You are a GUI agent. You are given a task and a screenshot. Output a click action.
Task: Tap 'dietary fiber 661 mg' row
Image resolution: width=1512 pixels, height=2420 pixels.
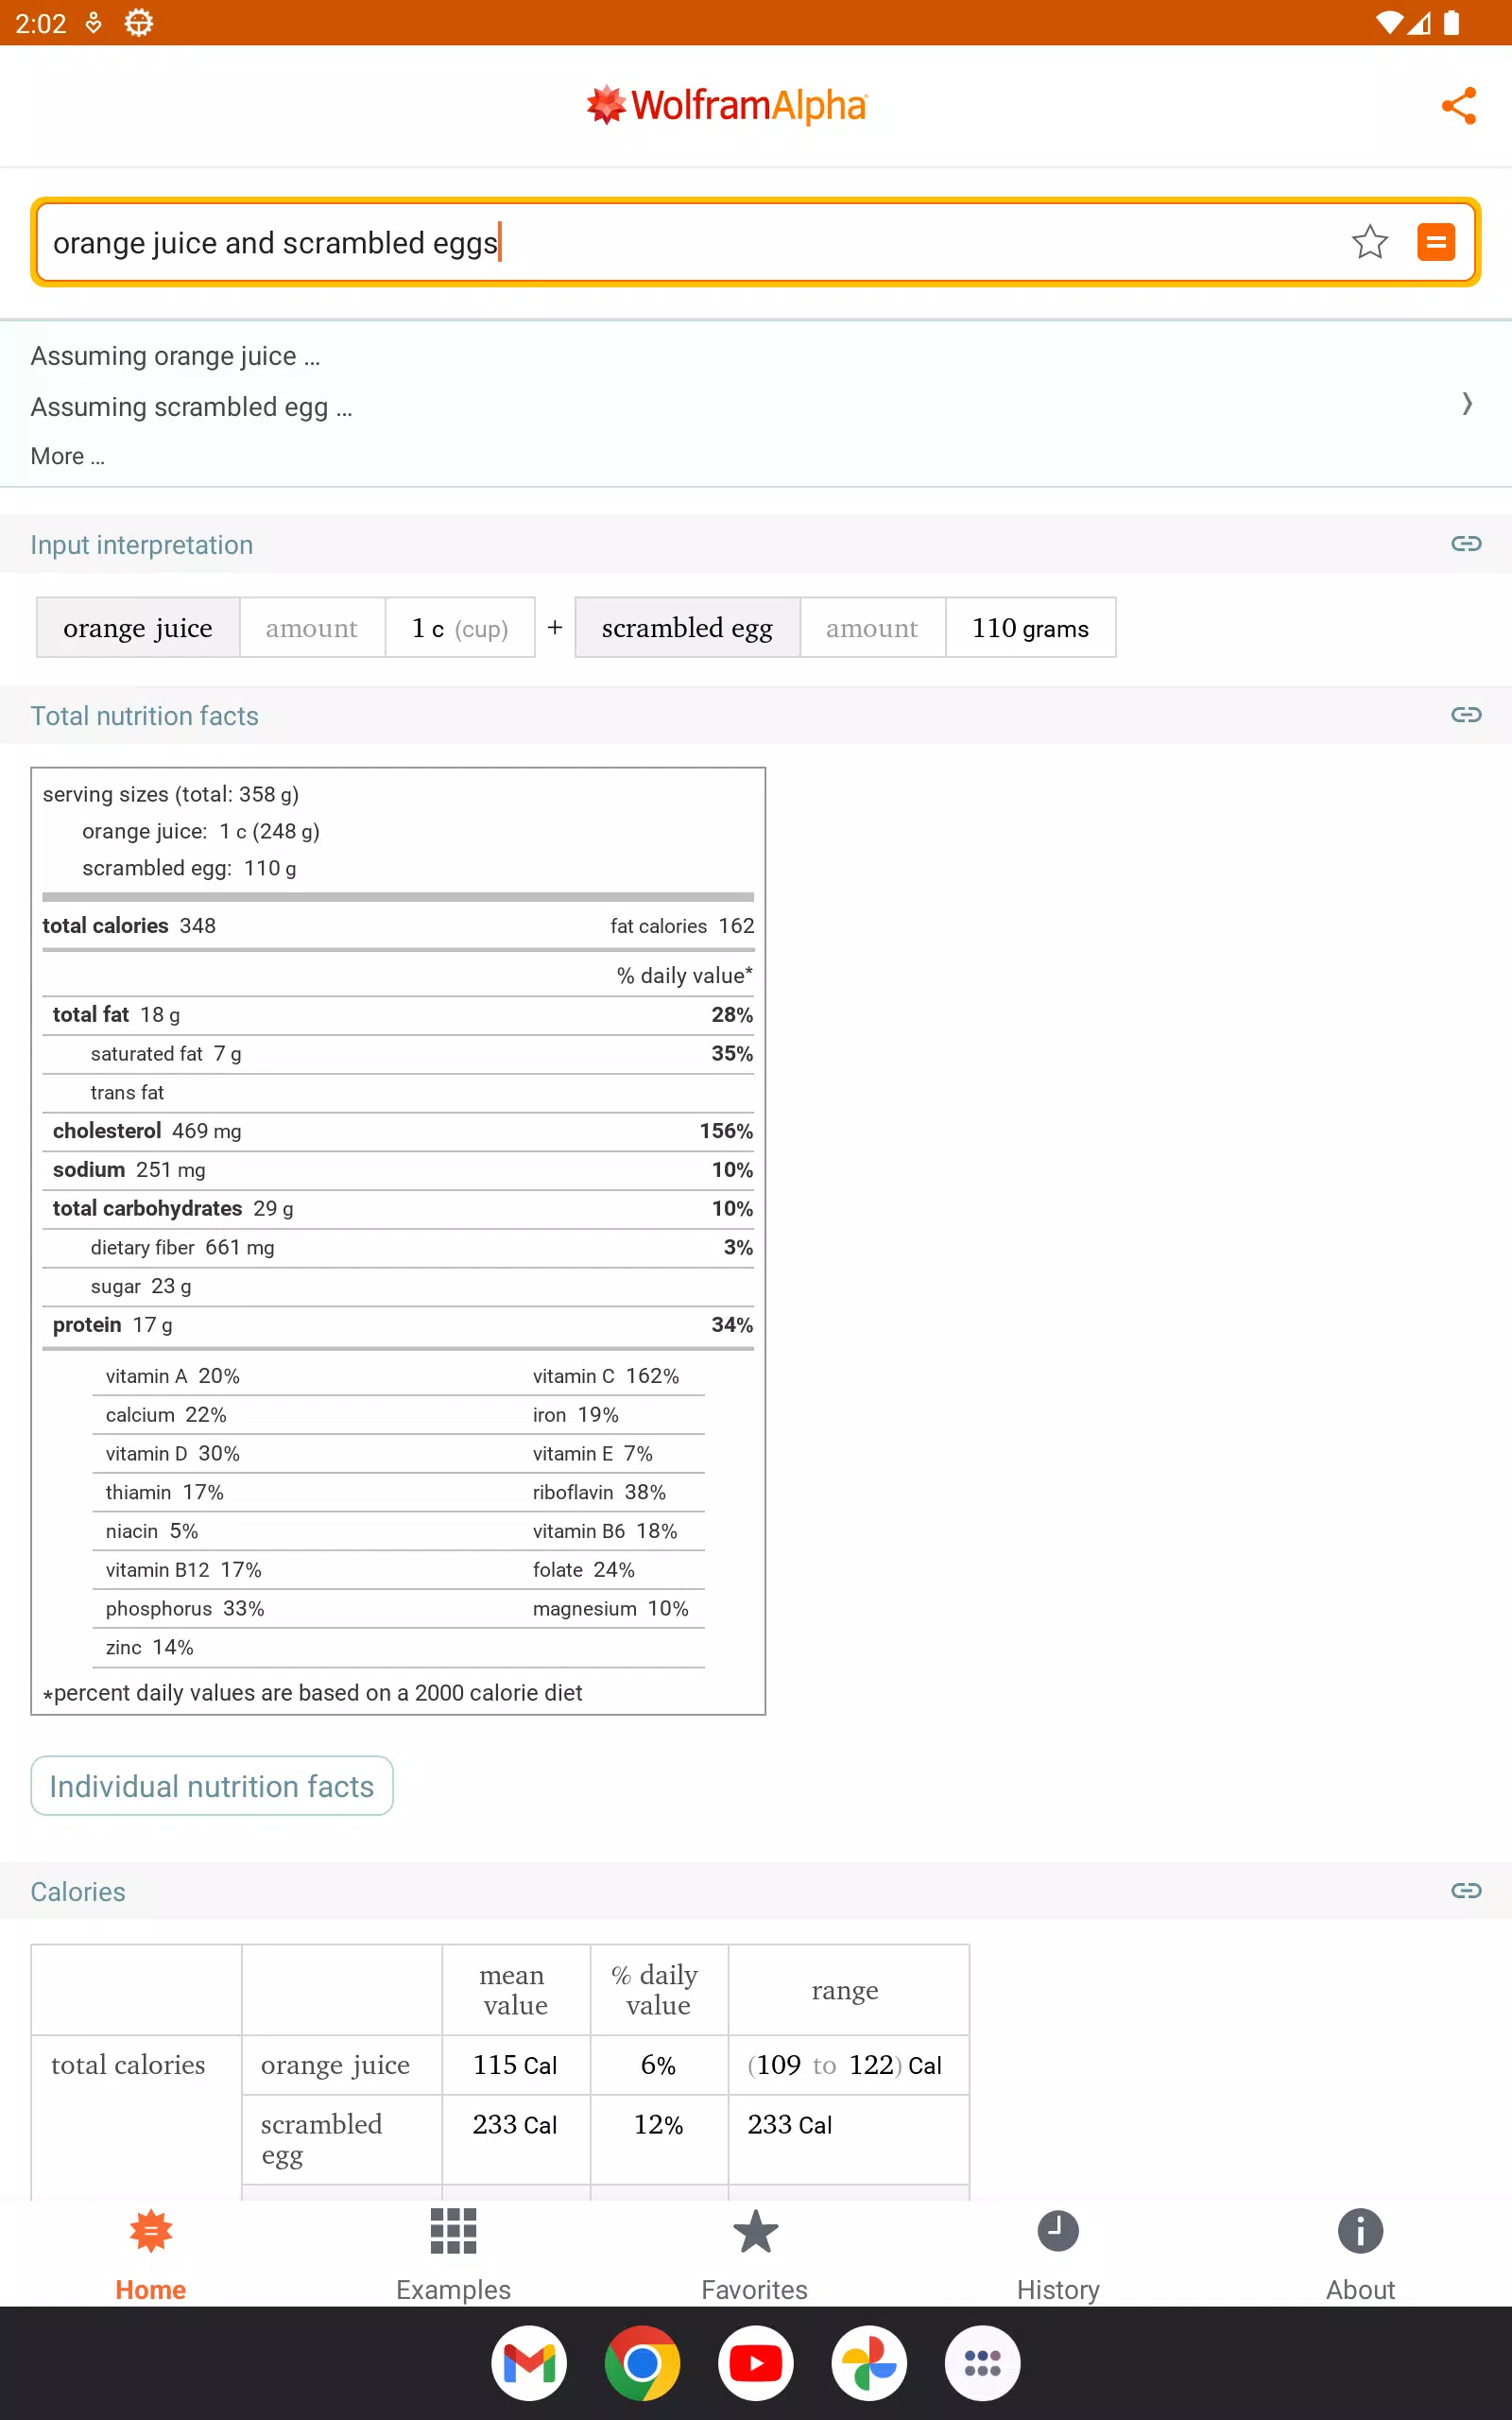(398, 1248)
